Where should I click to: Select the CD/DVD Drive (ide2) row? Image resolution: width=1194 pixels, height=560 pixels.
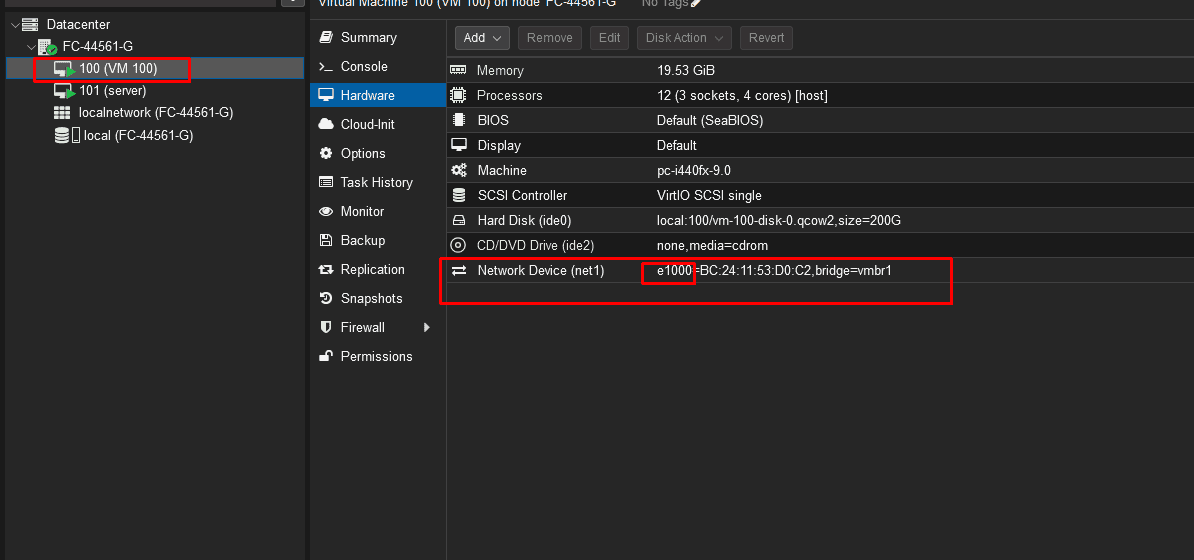(x=820, y=245)
